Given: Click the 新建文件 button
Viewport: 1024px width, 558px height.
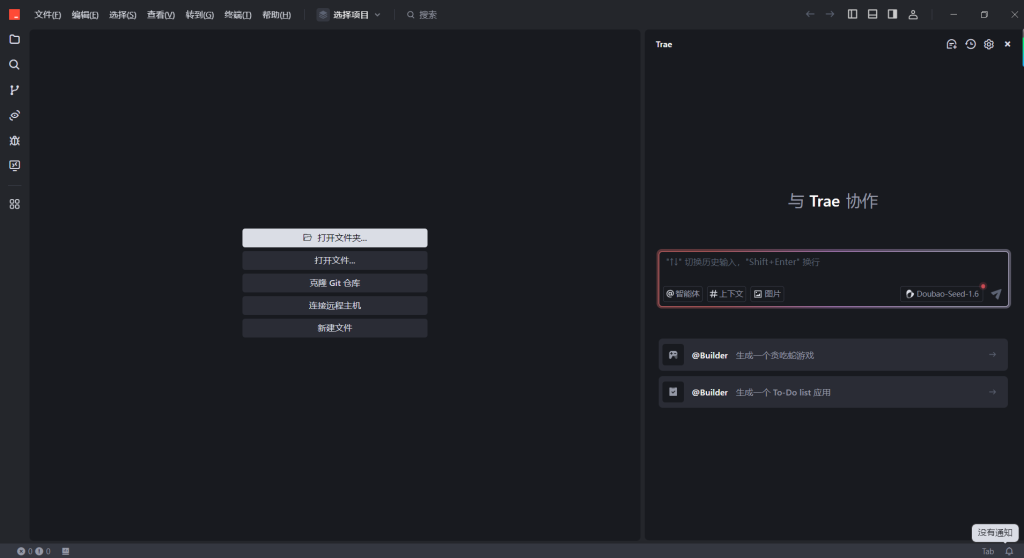Looking at the screenshot, I should pos(335,328).
